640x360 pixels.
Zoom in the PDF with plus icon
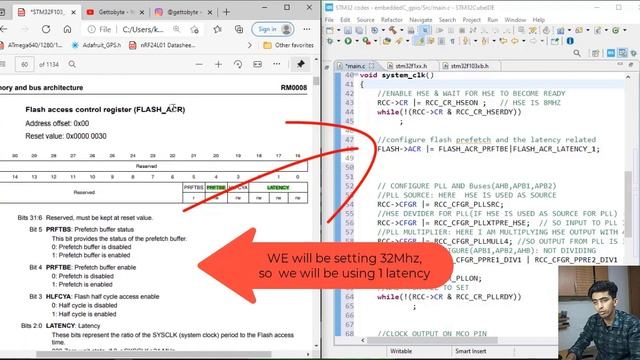[218, 64]
